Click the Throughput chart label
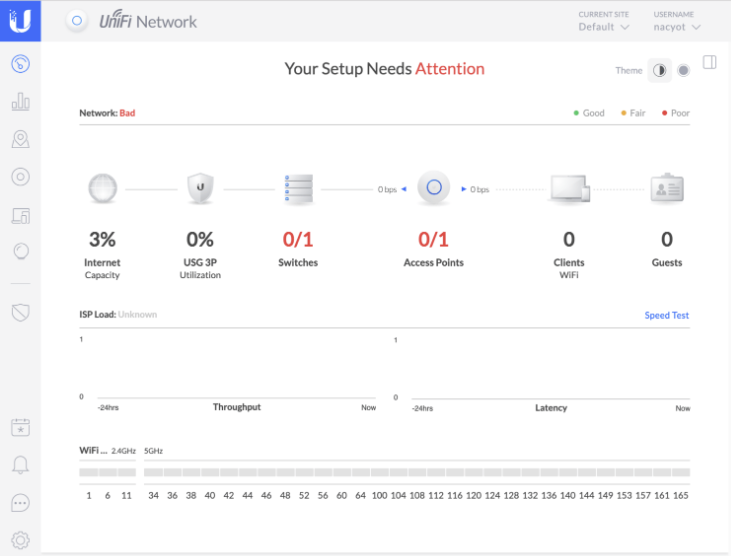 pyautogui.click(x=237, y=407)
